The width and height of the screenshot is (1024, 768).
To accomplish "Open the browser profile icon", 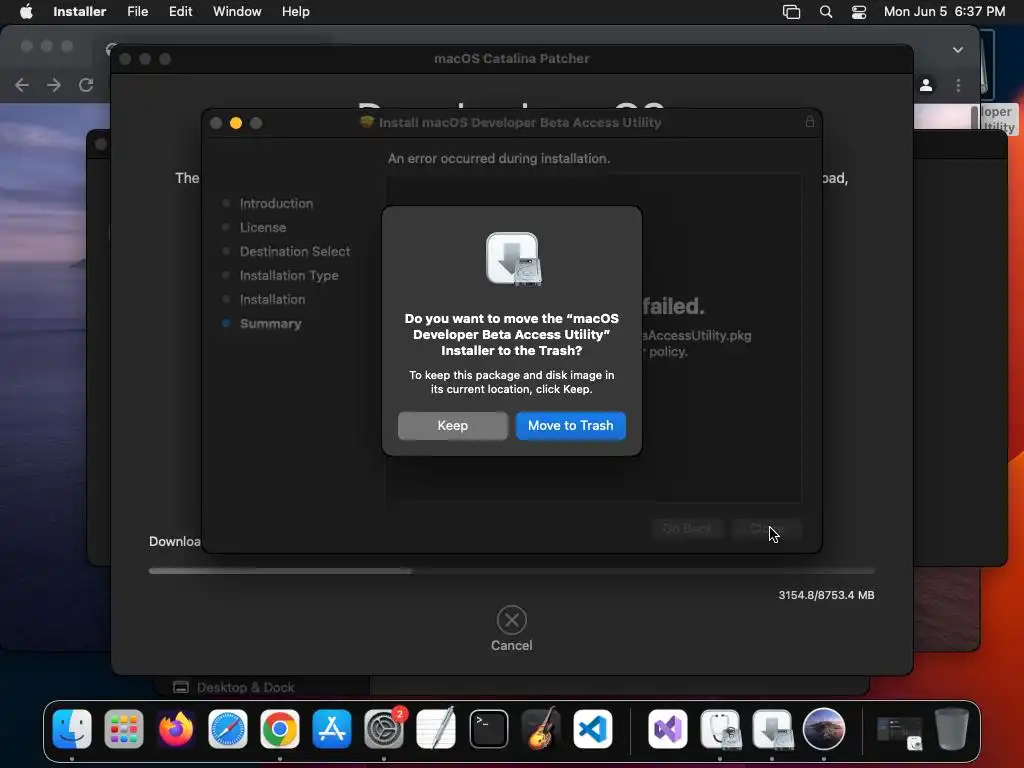I will 926,86.
